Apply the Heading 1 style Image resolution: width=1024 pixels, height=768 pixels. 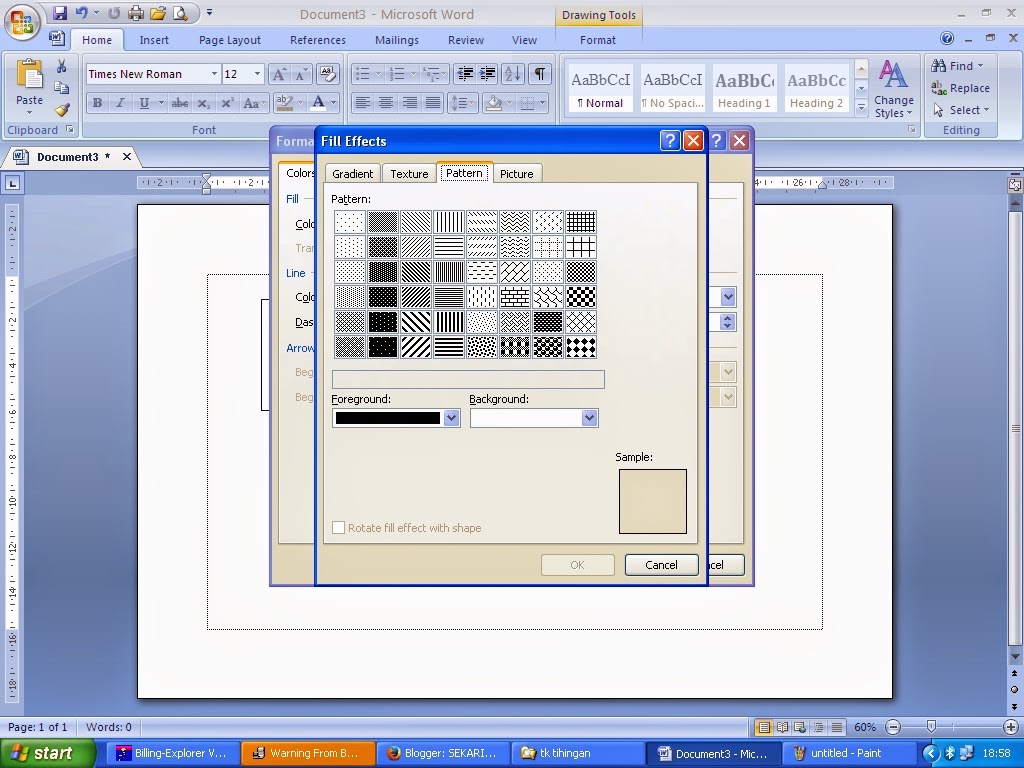744,89
